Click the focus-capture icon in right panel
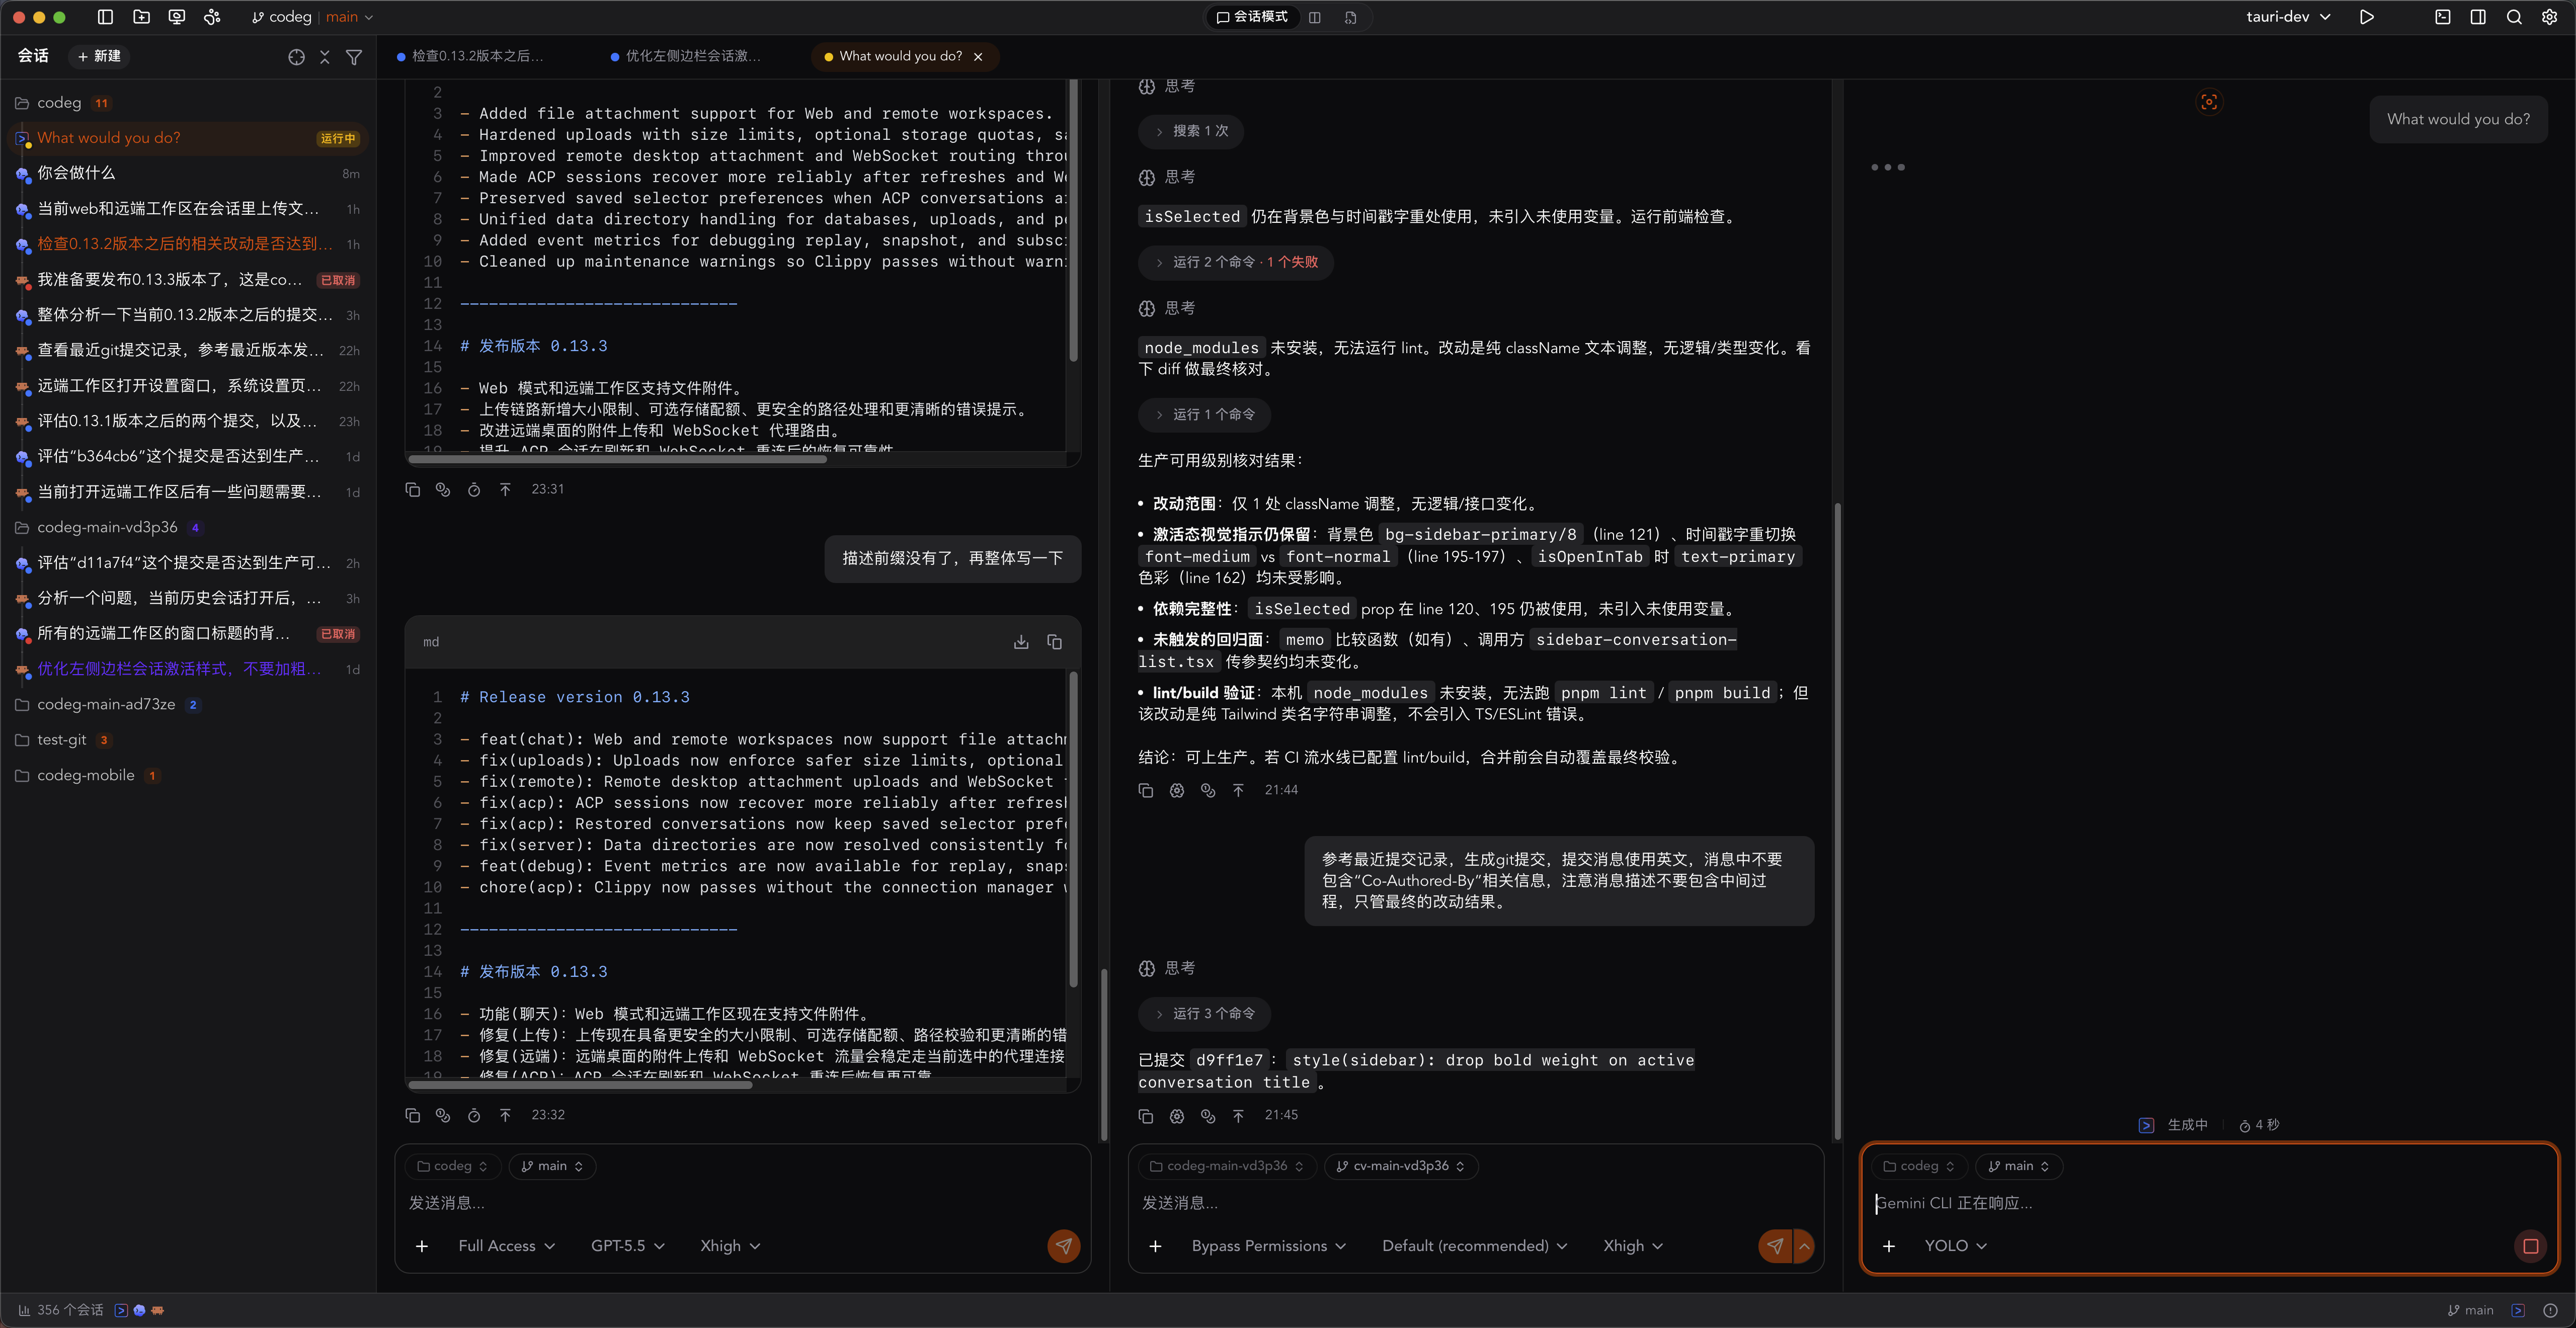The height and width of the screenshot is (1328, 2576). (x=2209, y=102)
